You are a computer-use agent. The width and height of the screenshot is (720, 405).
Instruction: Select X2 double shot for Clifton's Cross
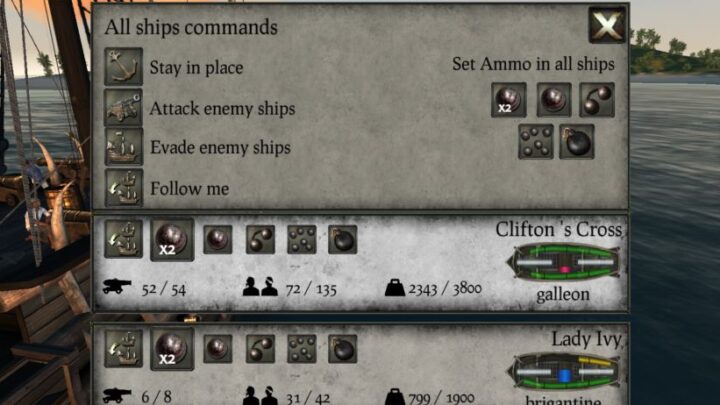coord(172,240)
